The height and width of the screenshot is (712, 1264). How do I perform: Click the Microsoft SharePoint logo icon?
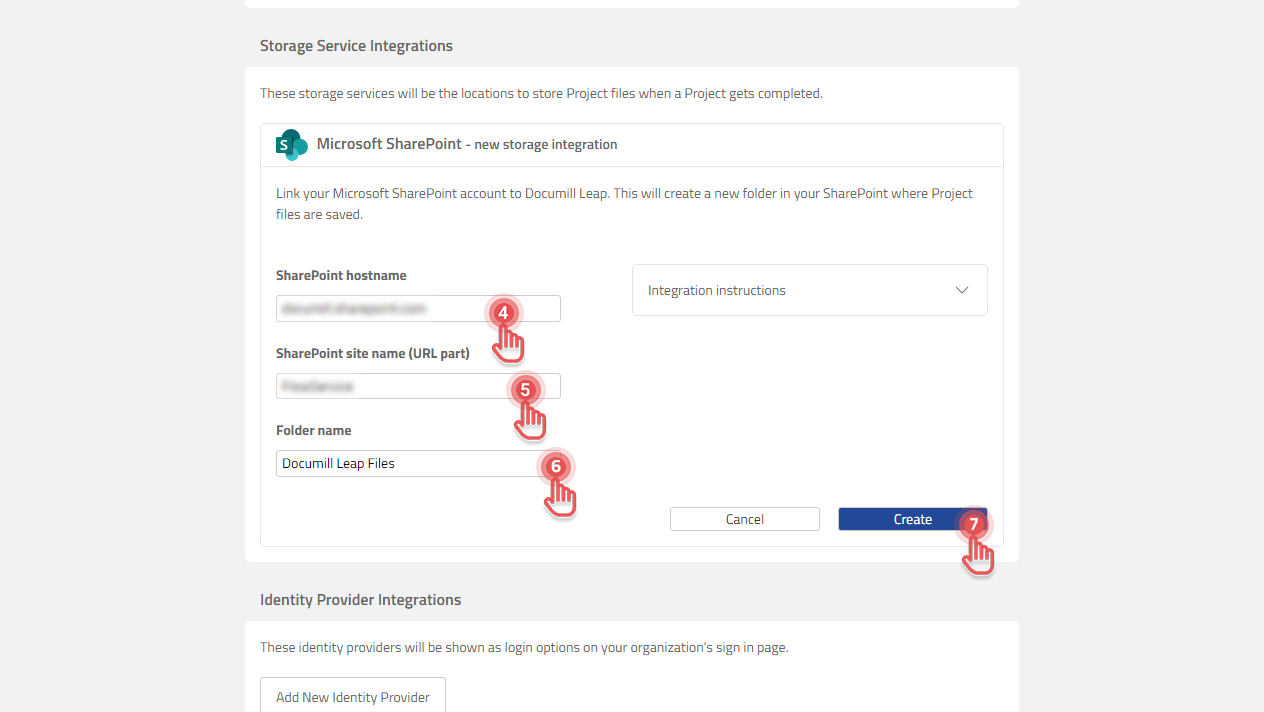click(x=290, y=144)
